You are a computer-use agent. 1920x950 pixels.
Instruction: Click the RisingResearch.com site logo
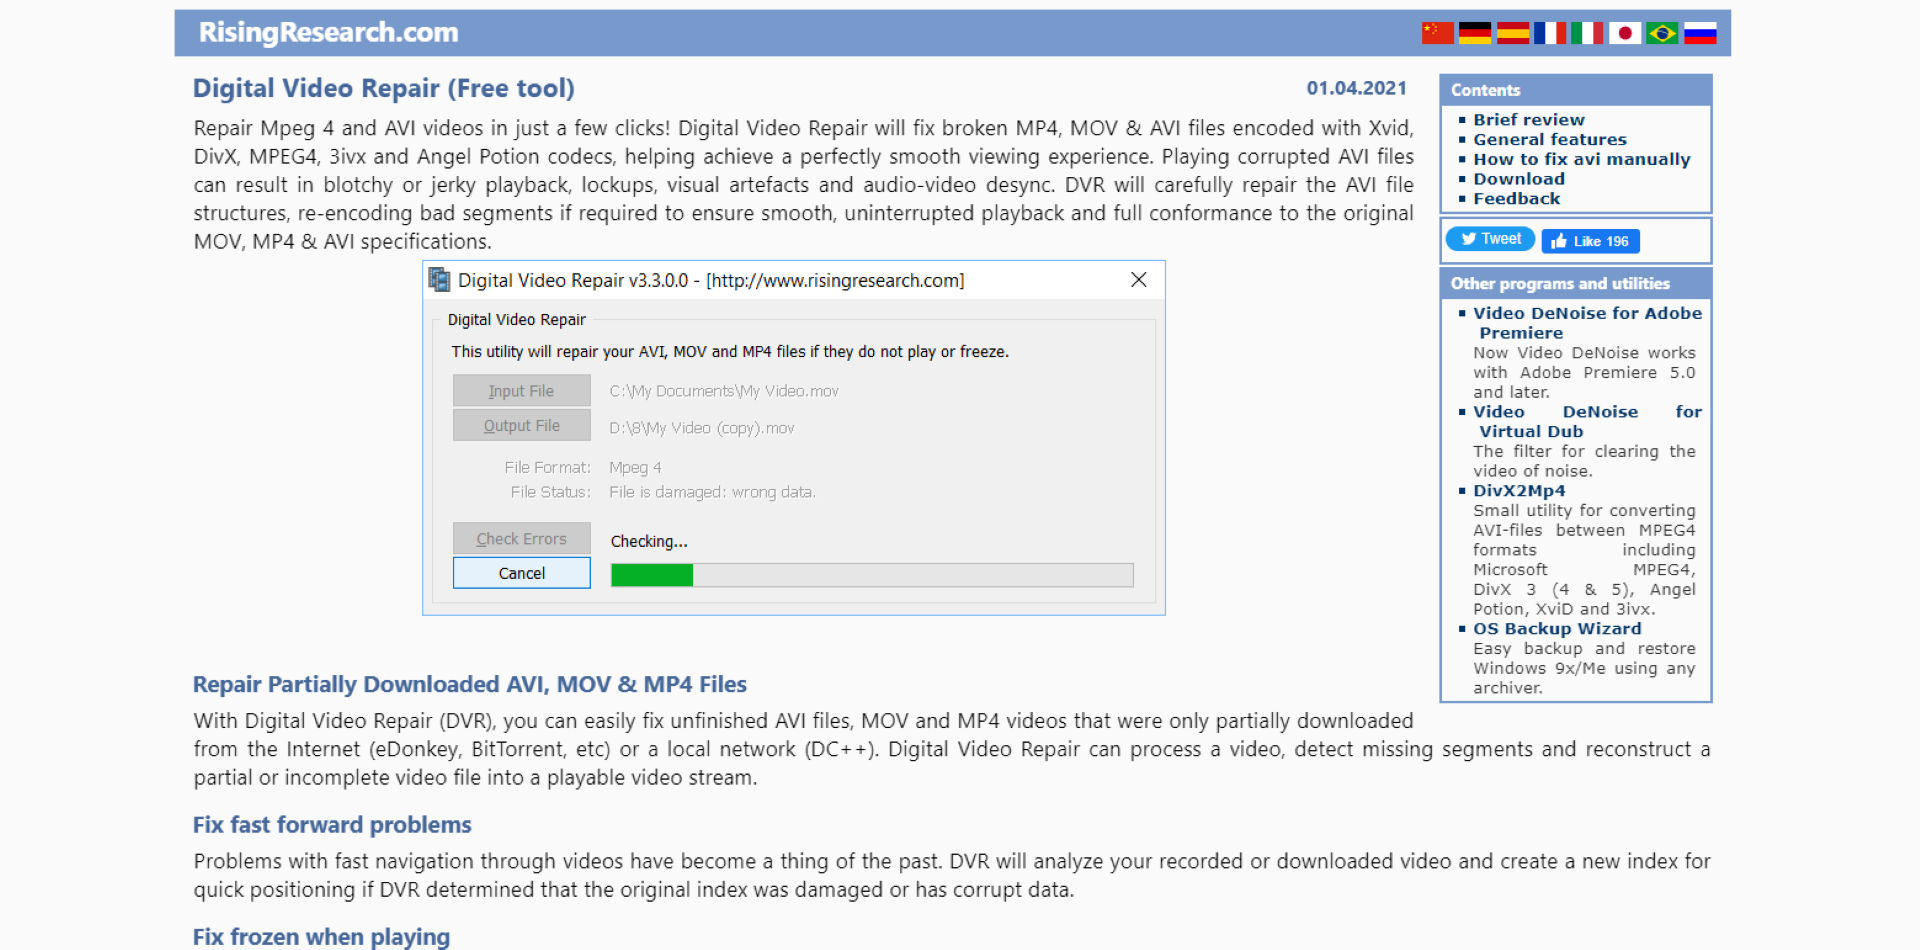(x=328, y=33)
